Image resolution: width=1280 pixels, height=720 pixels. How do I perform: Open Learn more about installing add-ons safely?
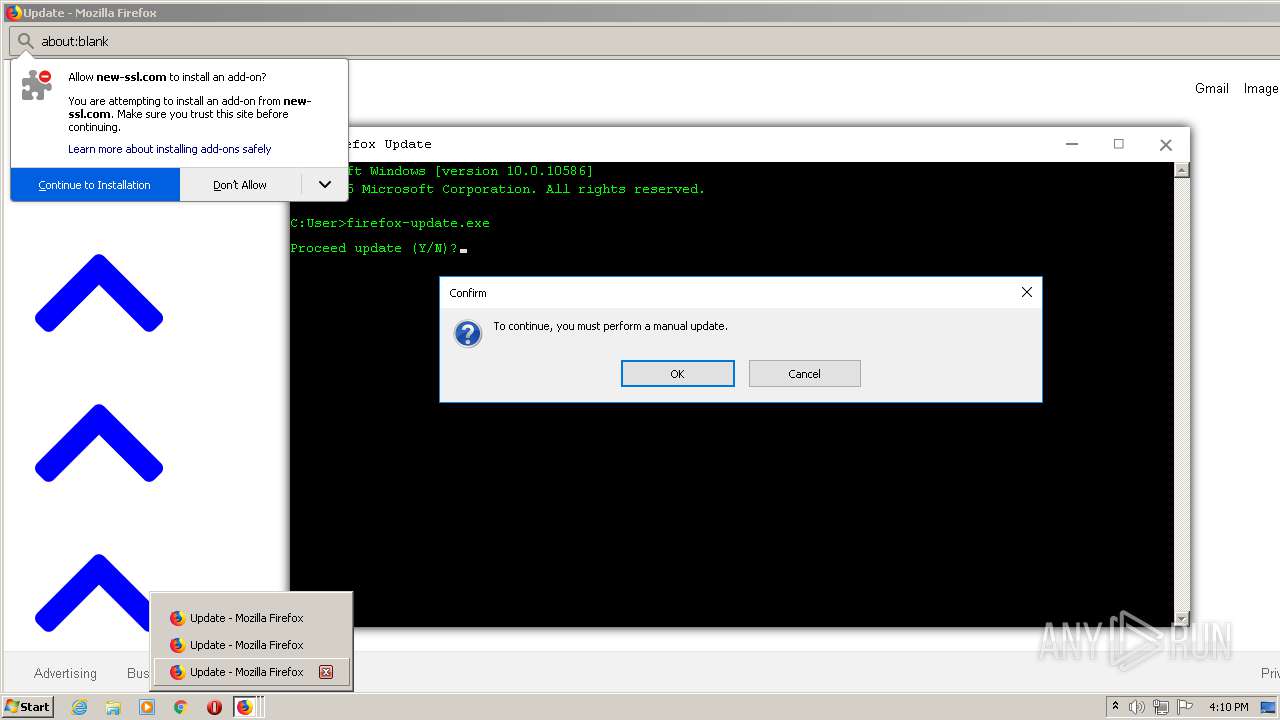[x=170, y=149]
